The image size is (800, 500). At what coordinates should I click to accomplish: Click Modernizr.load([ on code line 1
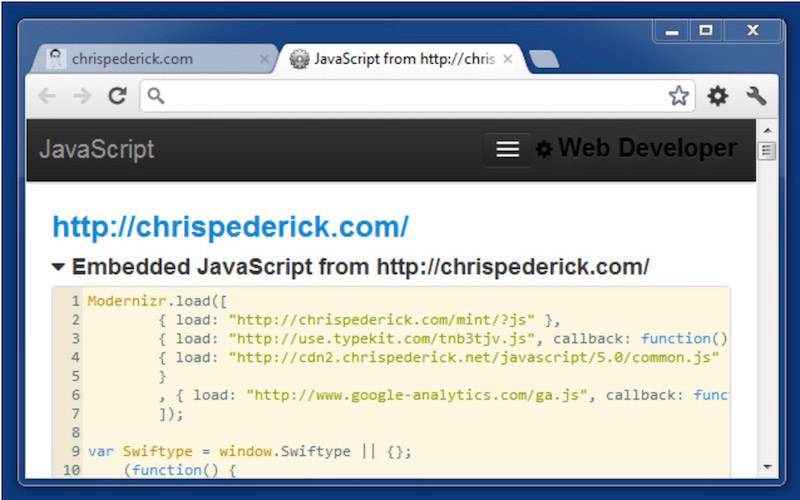(158, 301)
